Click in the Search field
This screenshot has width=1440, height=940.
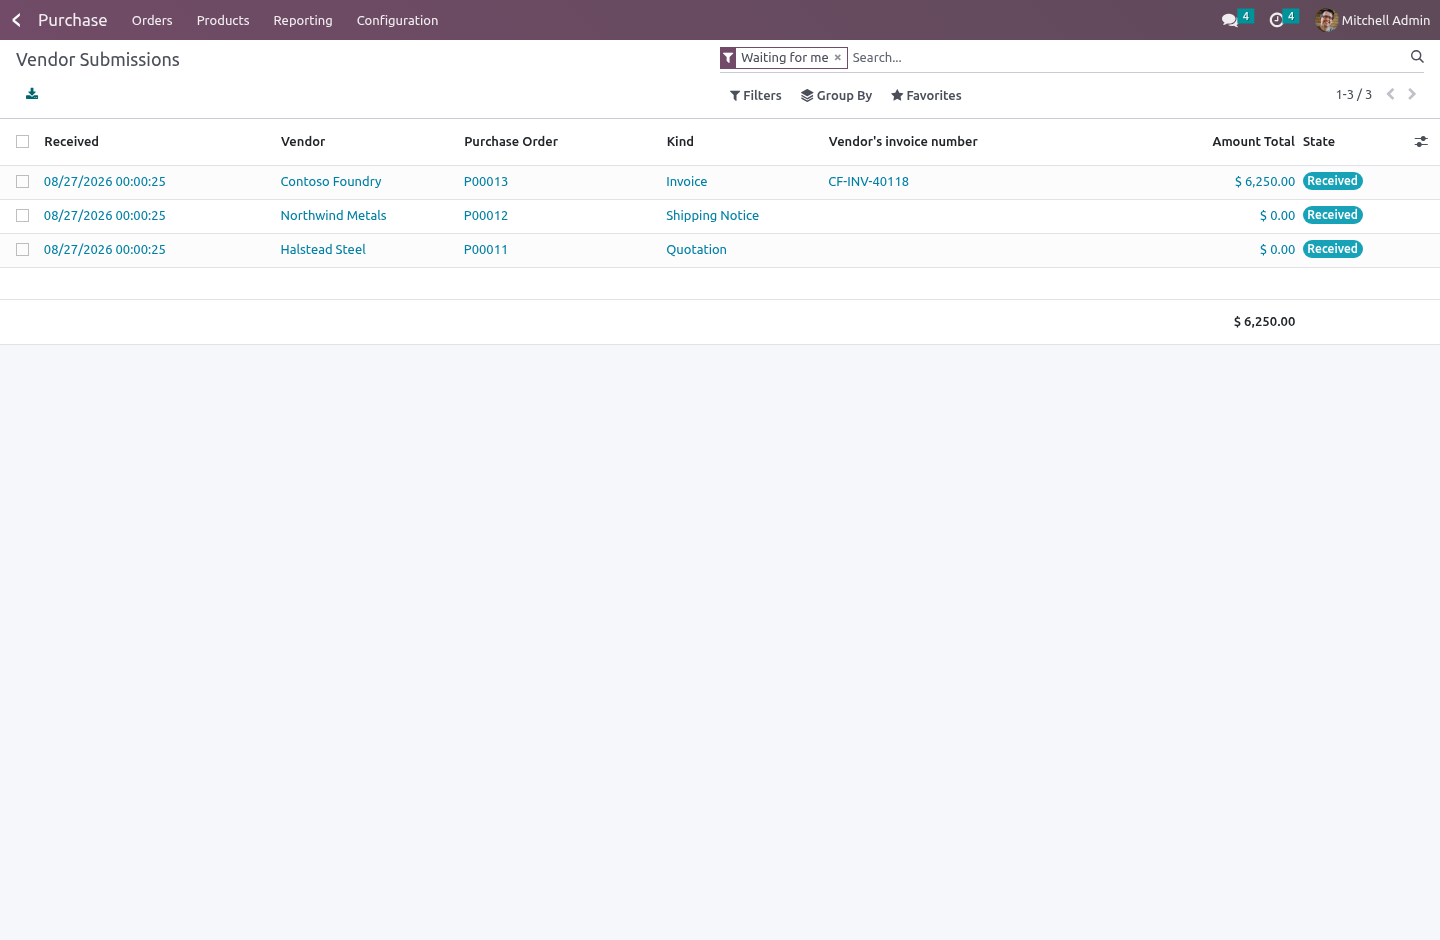[1128, 58]
